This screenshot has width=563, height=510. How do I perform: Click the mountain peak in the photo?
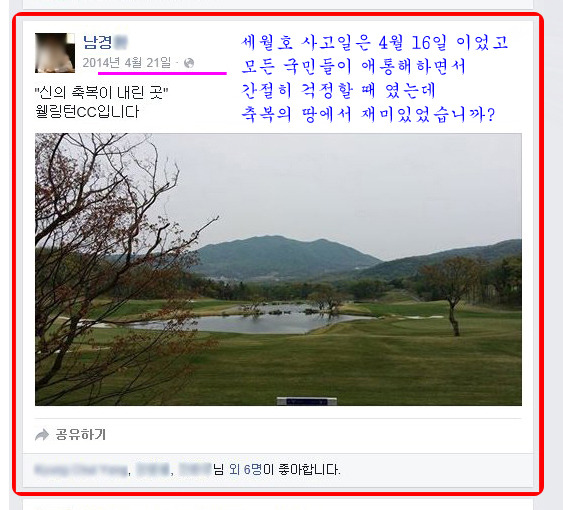click(x=276, y=238)
